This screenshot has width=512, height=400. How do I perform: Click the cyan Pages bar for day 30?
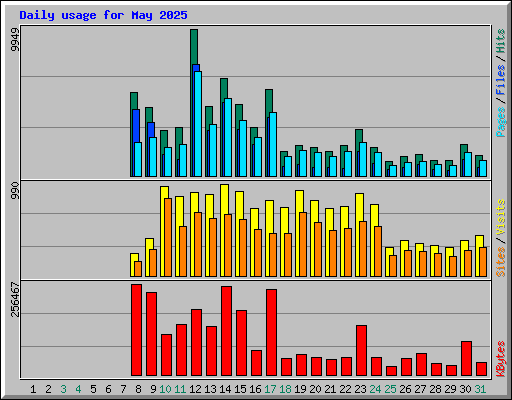pos(468,164)
